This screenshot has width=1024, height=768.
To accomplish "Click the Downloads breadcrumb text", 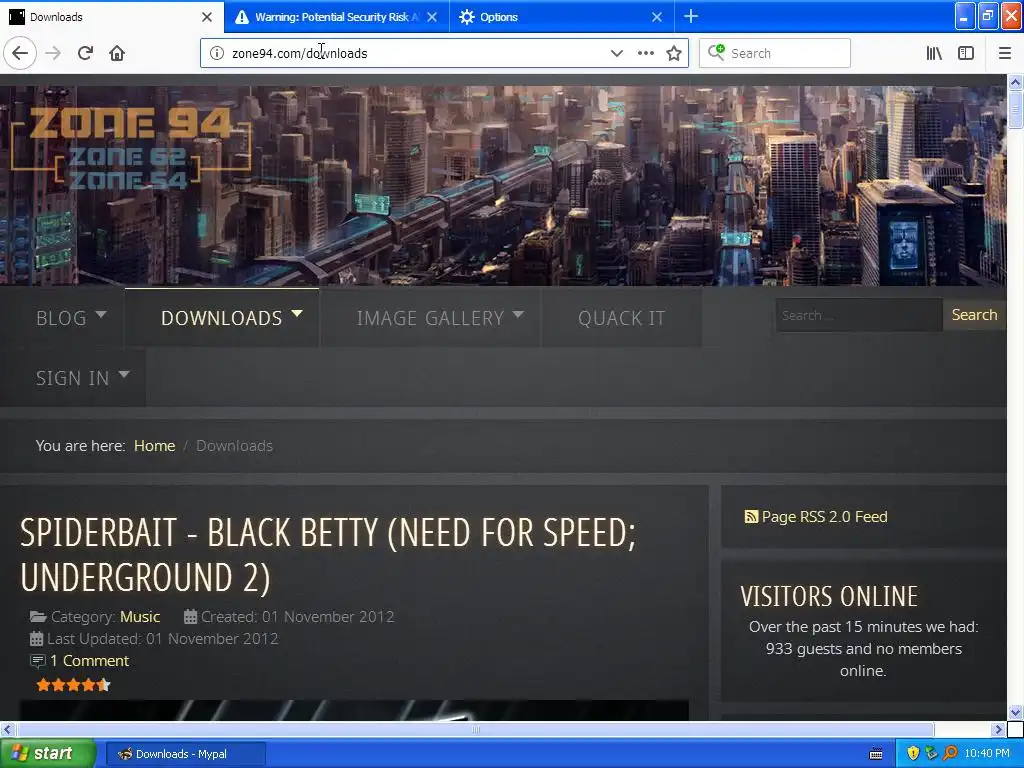I will 234,446.
